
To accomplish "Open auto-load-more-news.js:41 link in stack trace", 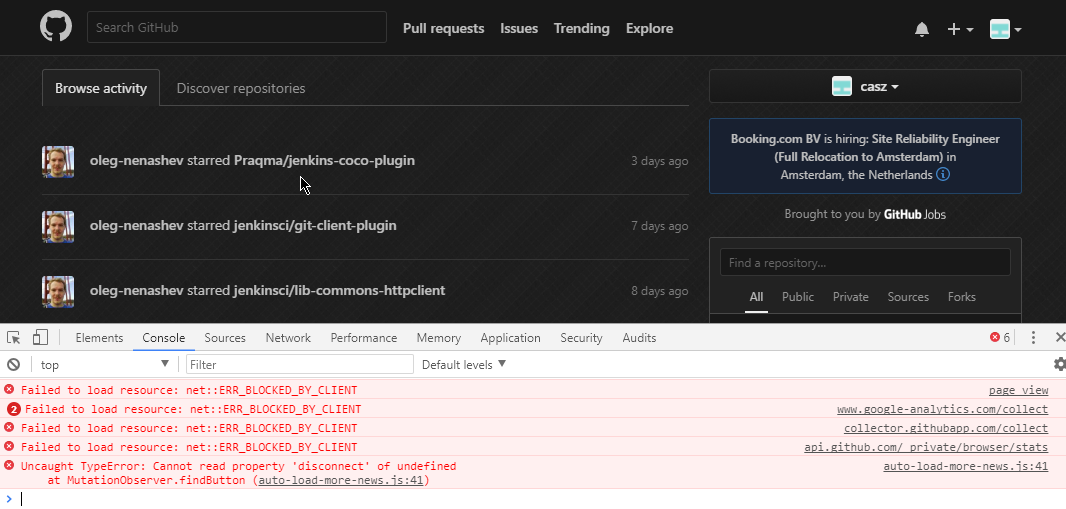I will point(341,480).
